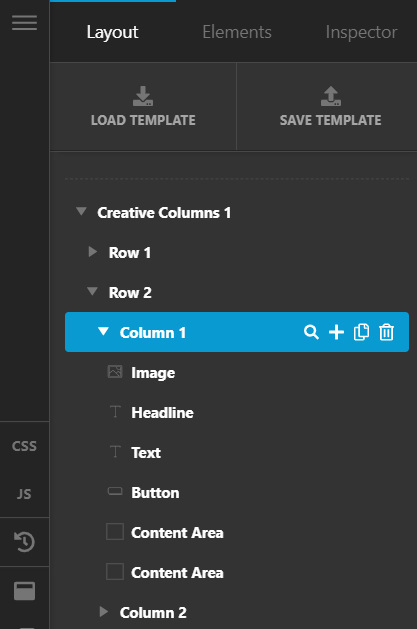Image resolution: width=417 pixels, height=629 pixels.
Task: Select the Image element in Column 1
Action: [x=153, y=373]
